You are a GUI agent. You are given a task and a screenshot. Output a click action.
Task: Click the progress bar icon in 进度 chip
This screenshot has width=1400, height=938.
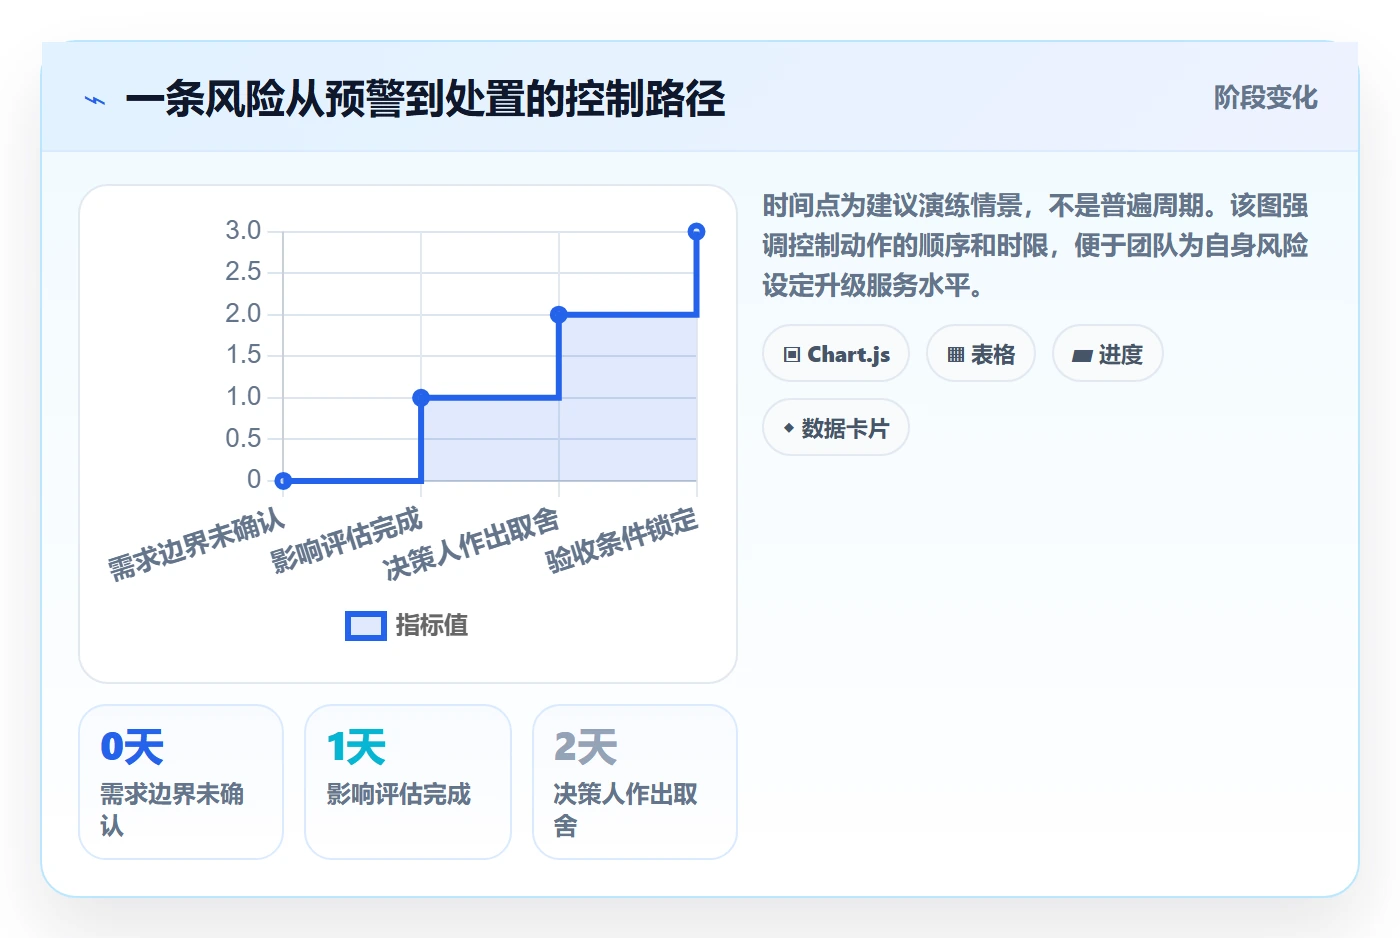click(1082, 355)
